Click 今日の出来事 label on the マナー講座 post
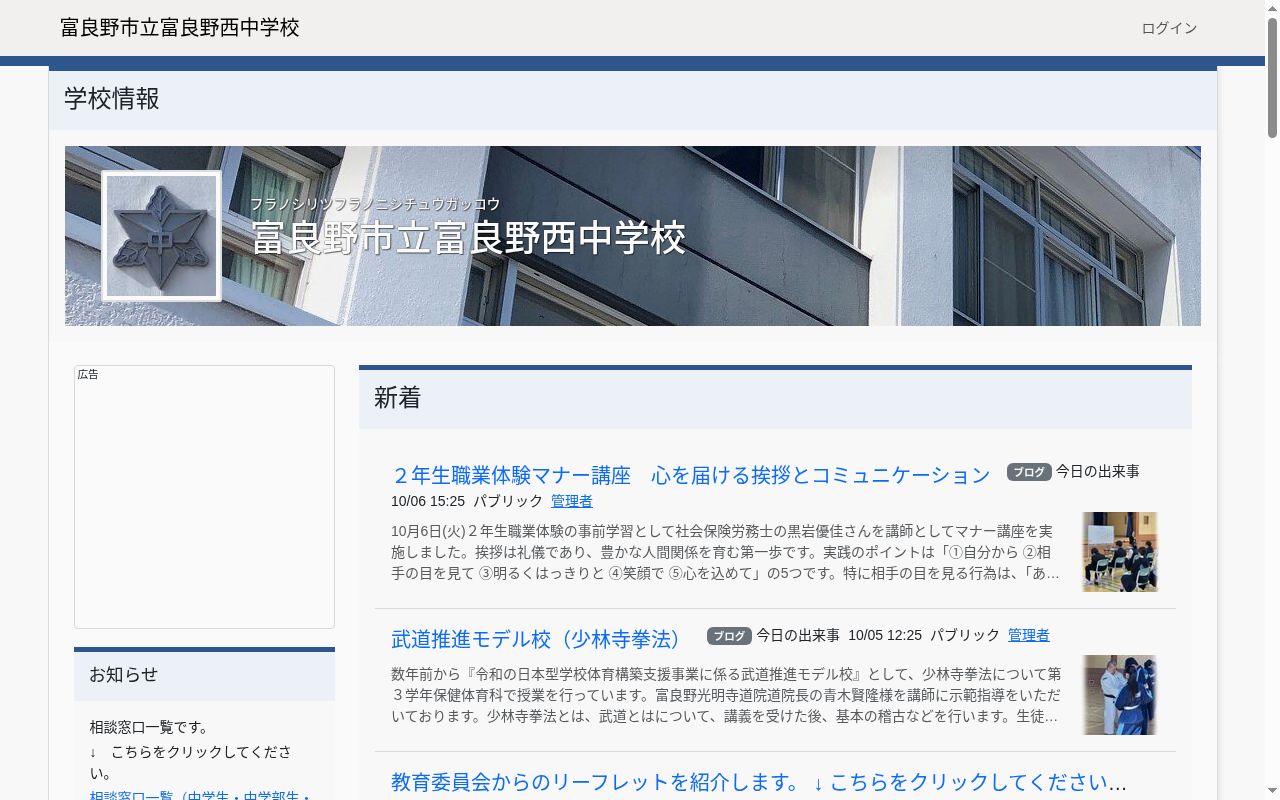1280x800 pixels. click(1098, 471)
